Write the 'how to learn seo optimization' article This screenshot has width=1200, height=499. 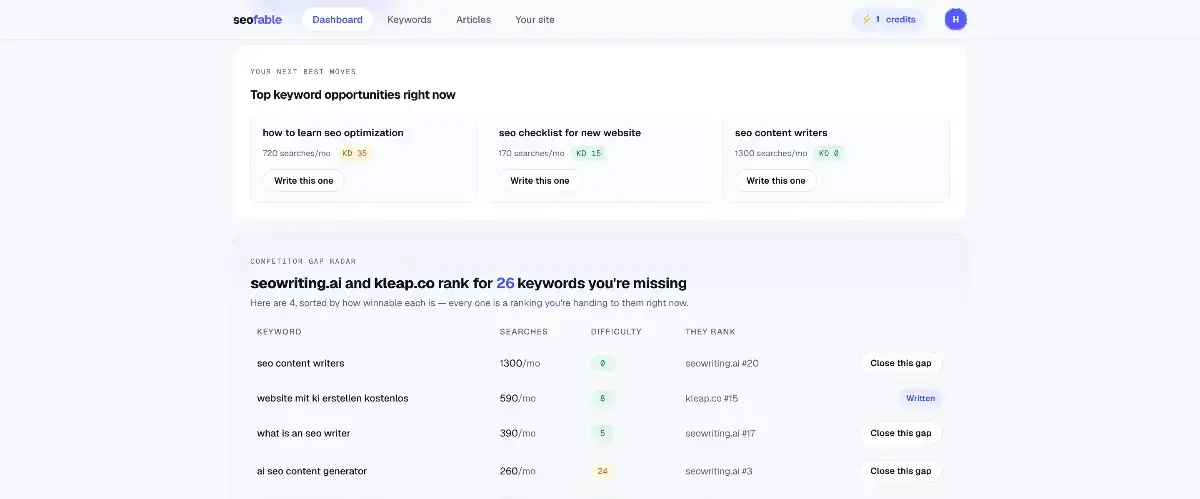coord(304,181)
